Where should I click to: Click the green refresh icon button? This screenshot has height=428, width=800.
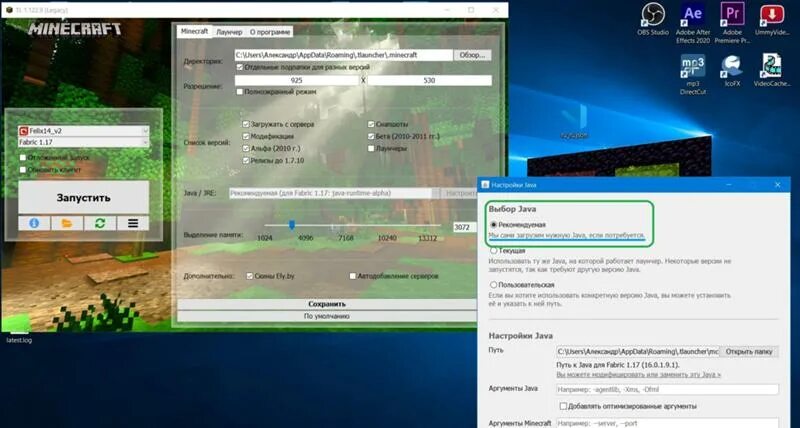pos(100,223)
